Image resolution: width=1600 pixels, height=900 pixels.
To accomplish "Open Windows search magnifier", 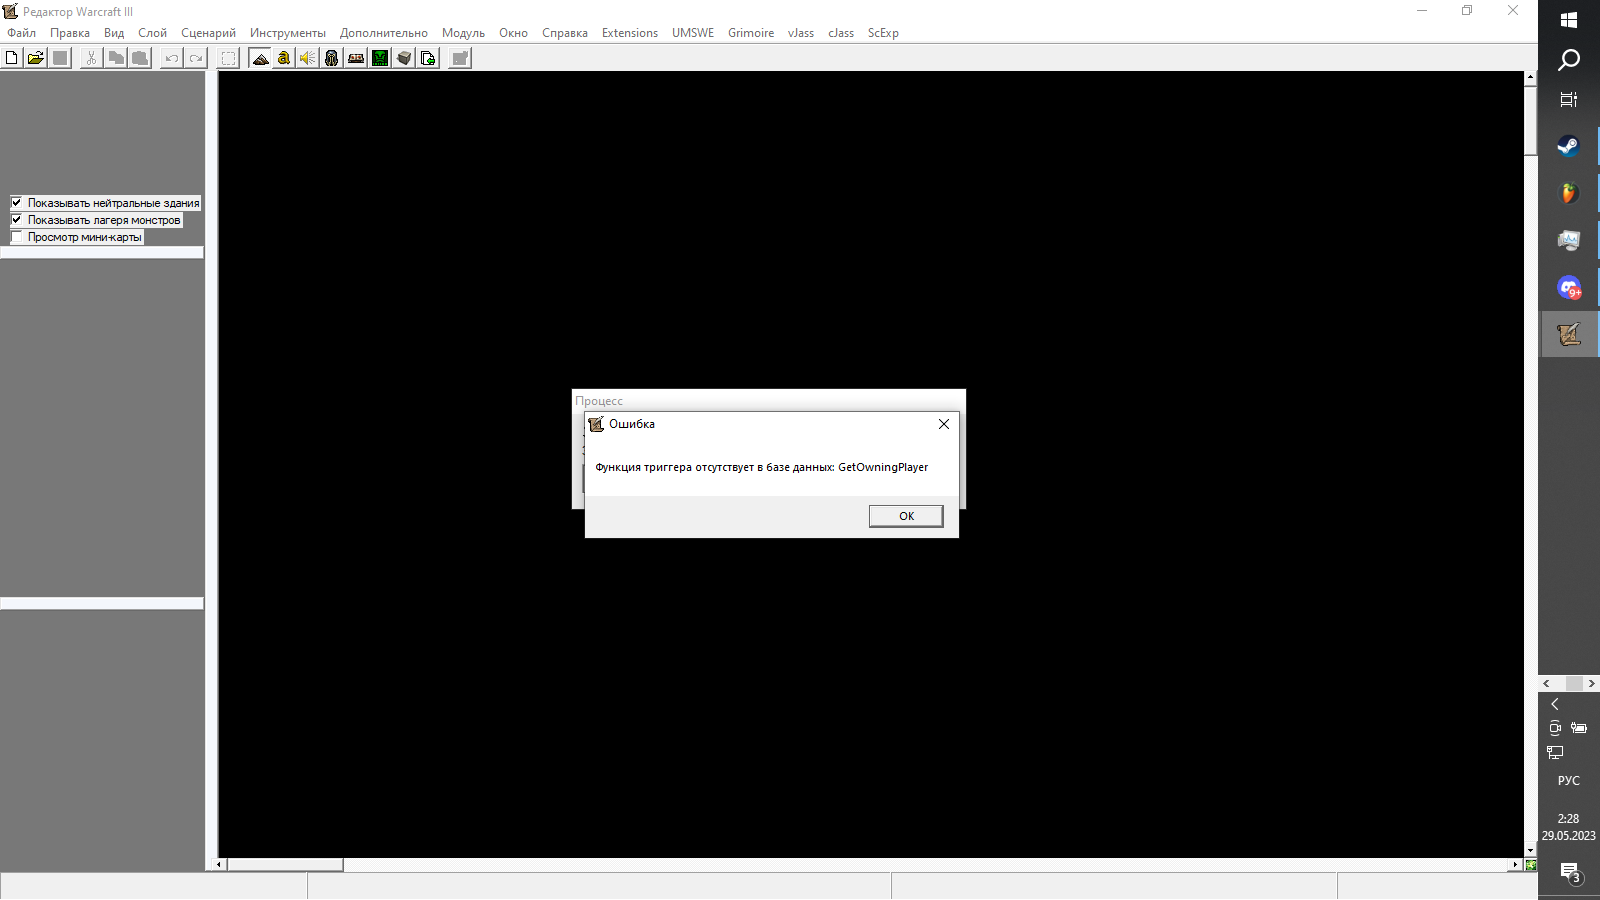I will (1569, 60).
